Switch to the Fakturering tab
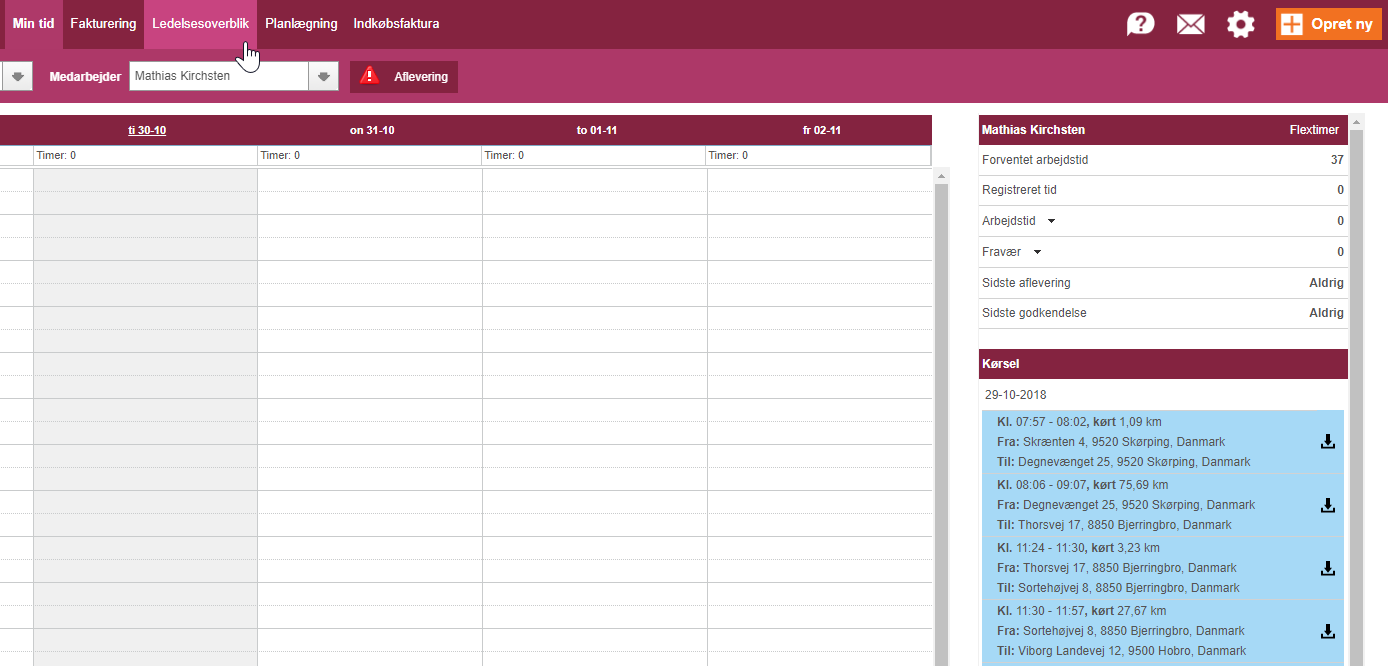 tap(103, 24)
